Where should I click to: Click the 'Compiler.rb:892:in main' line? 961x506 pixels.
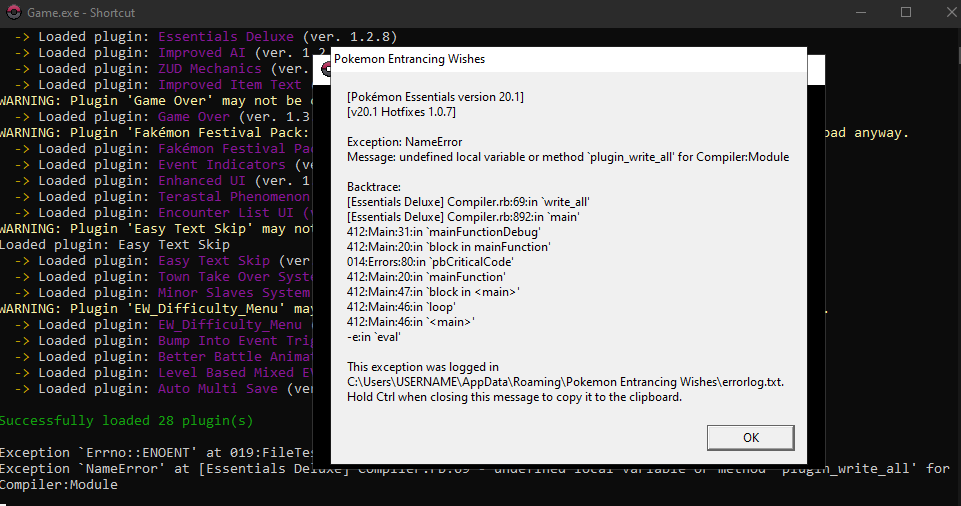(463, 217)
